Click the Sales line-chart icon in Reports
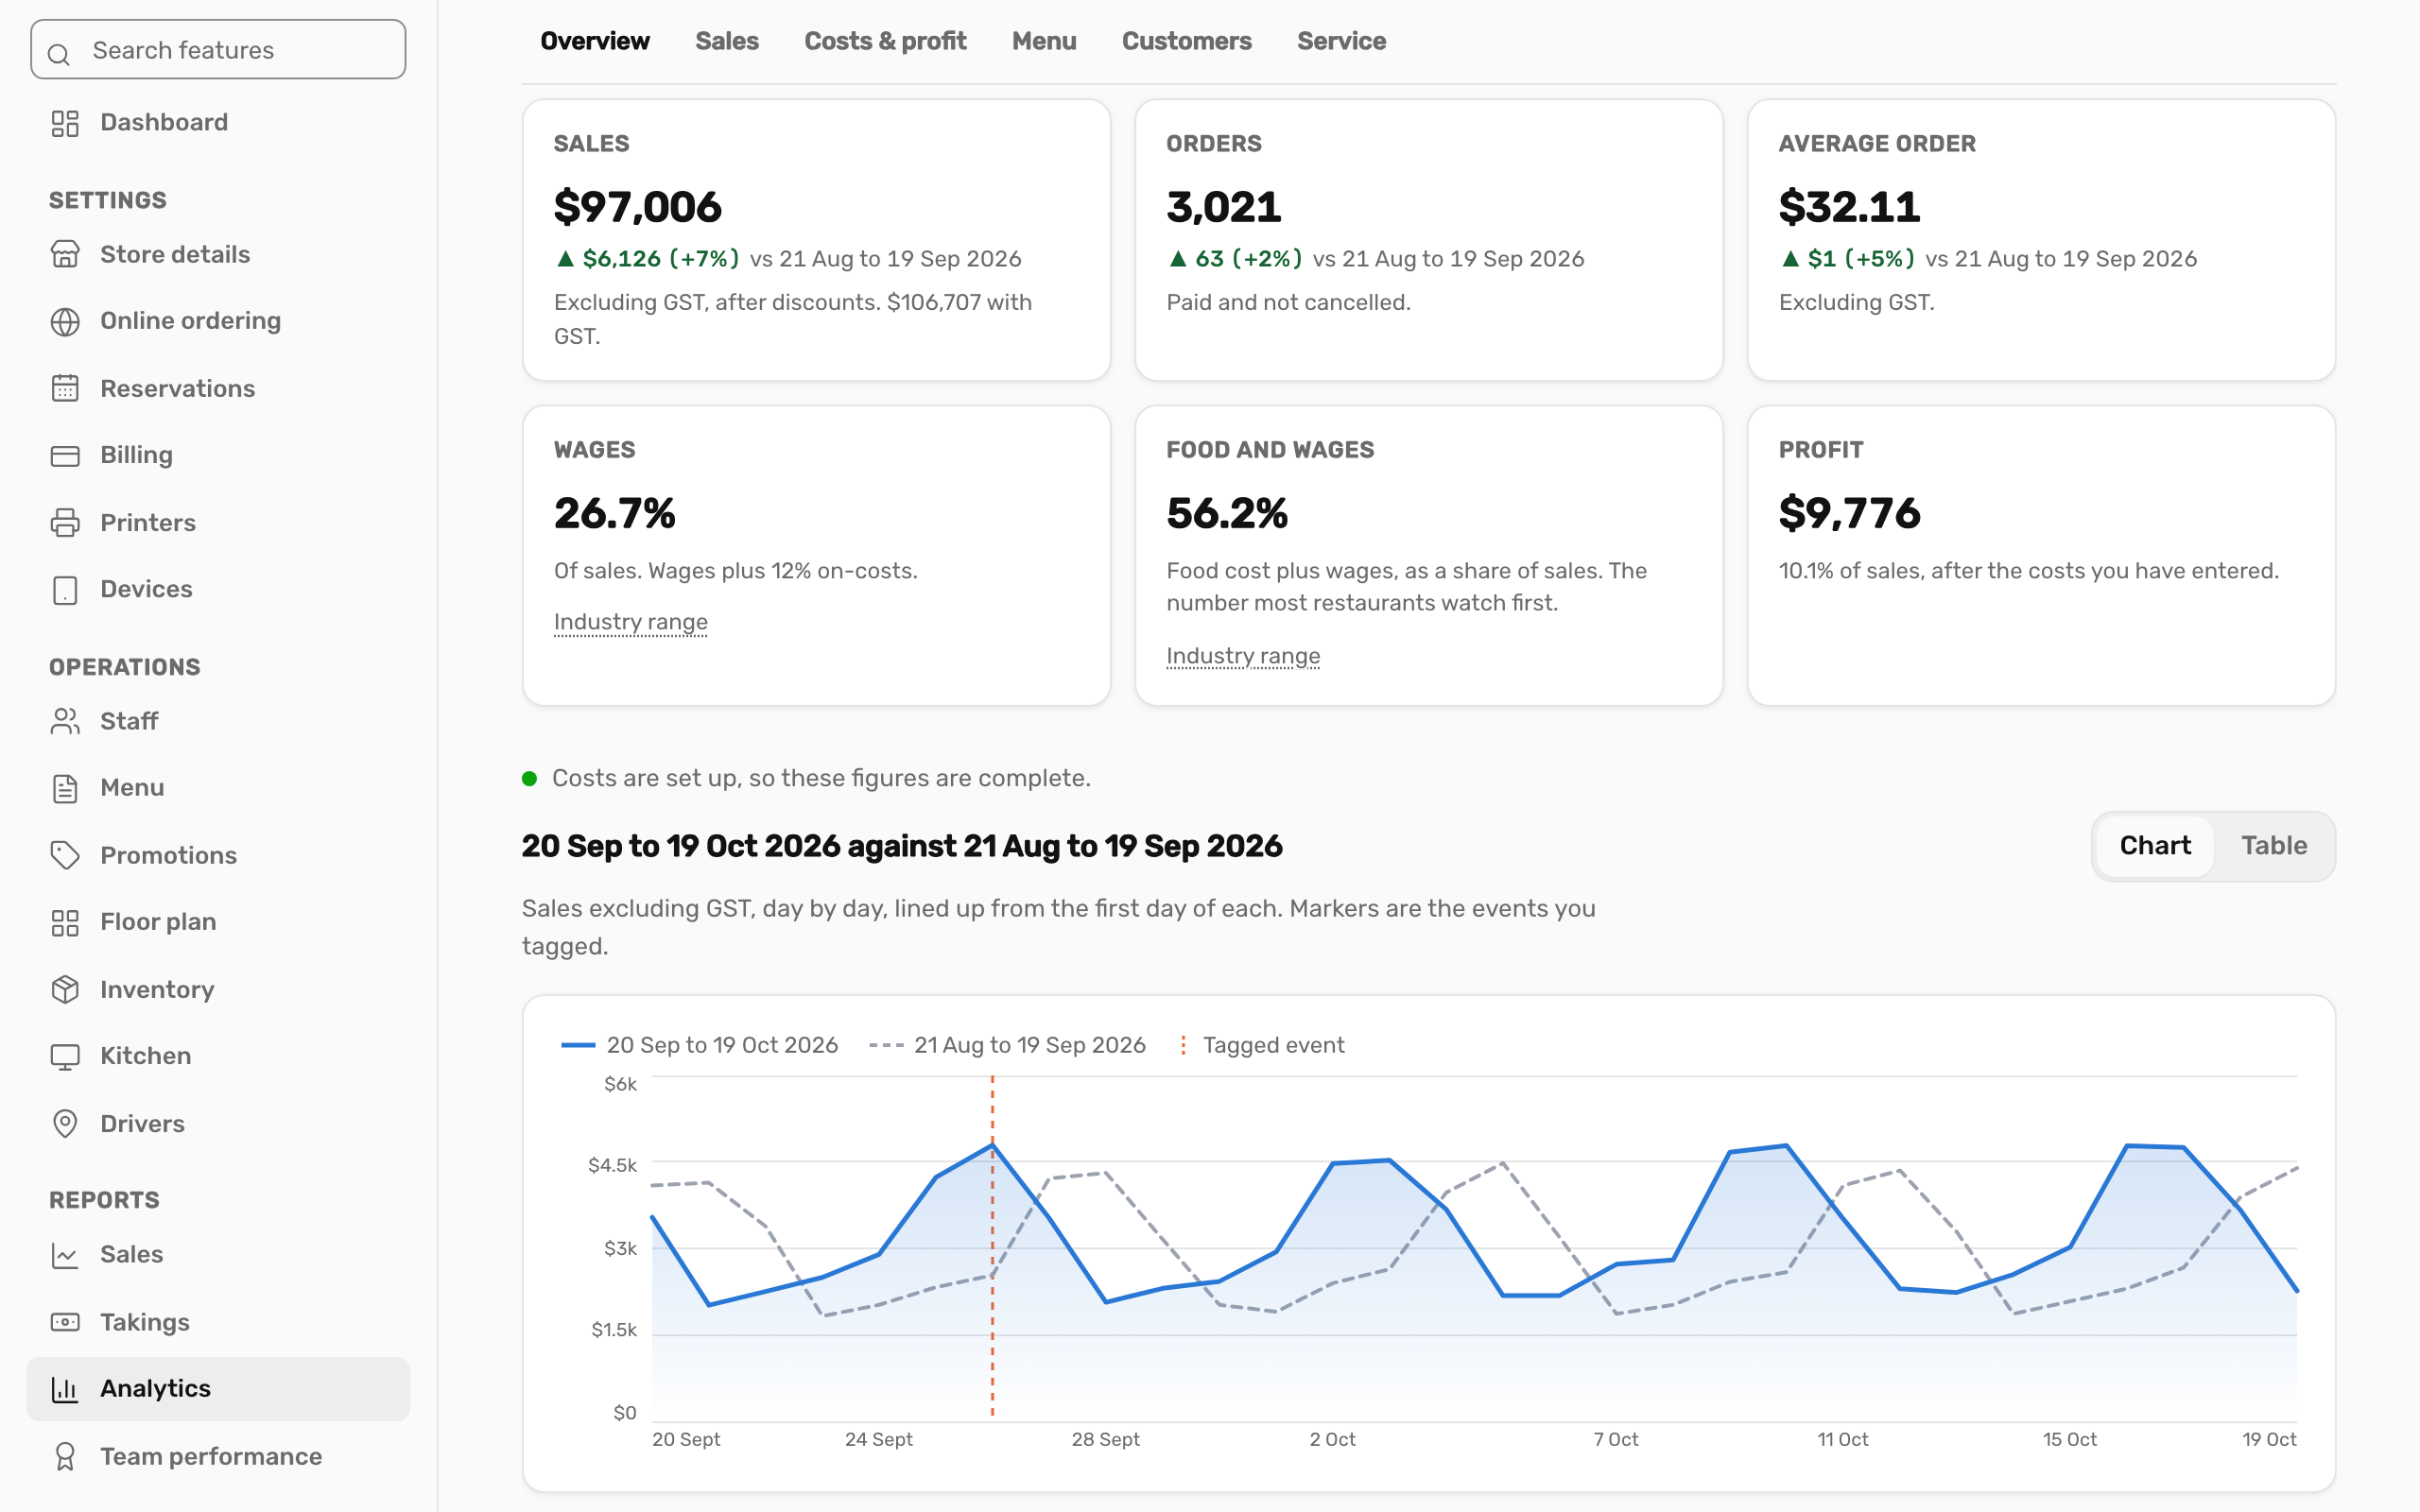Image resolution: width=2420 pixels, height=1512 pixels. pyautogui.click(x=65, y=1255)
